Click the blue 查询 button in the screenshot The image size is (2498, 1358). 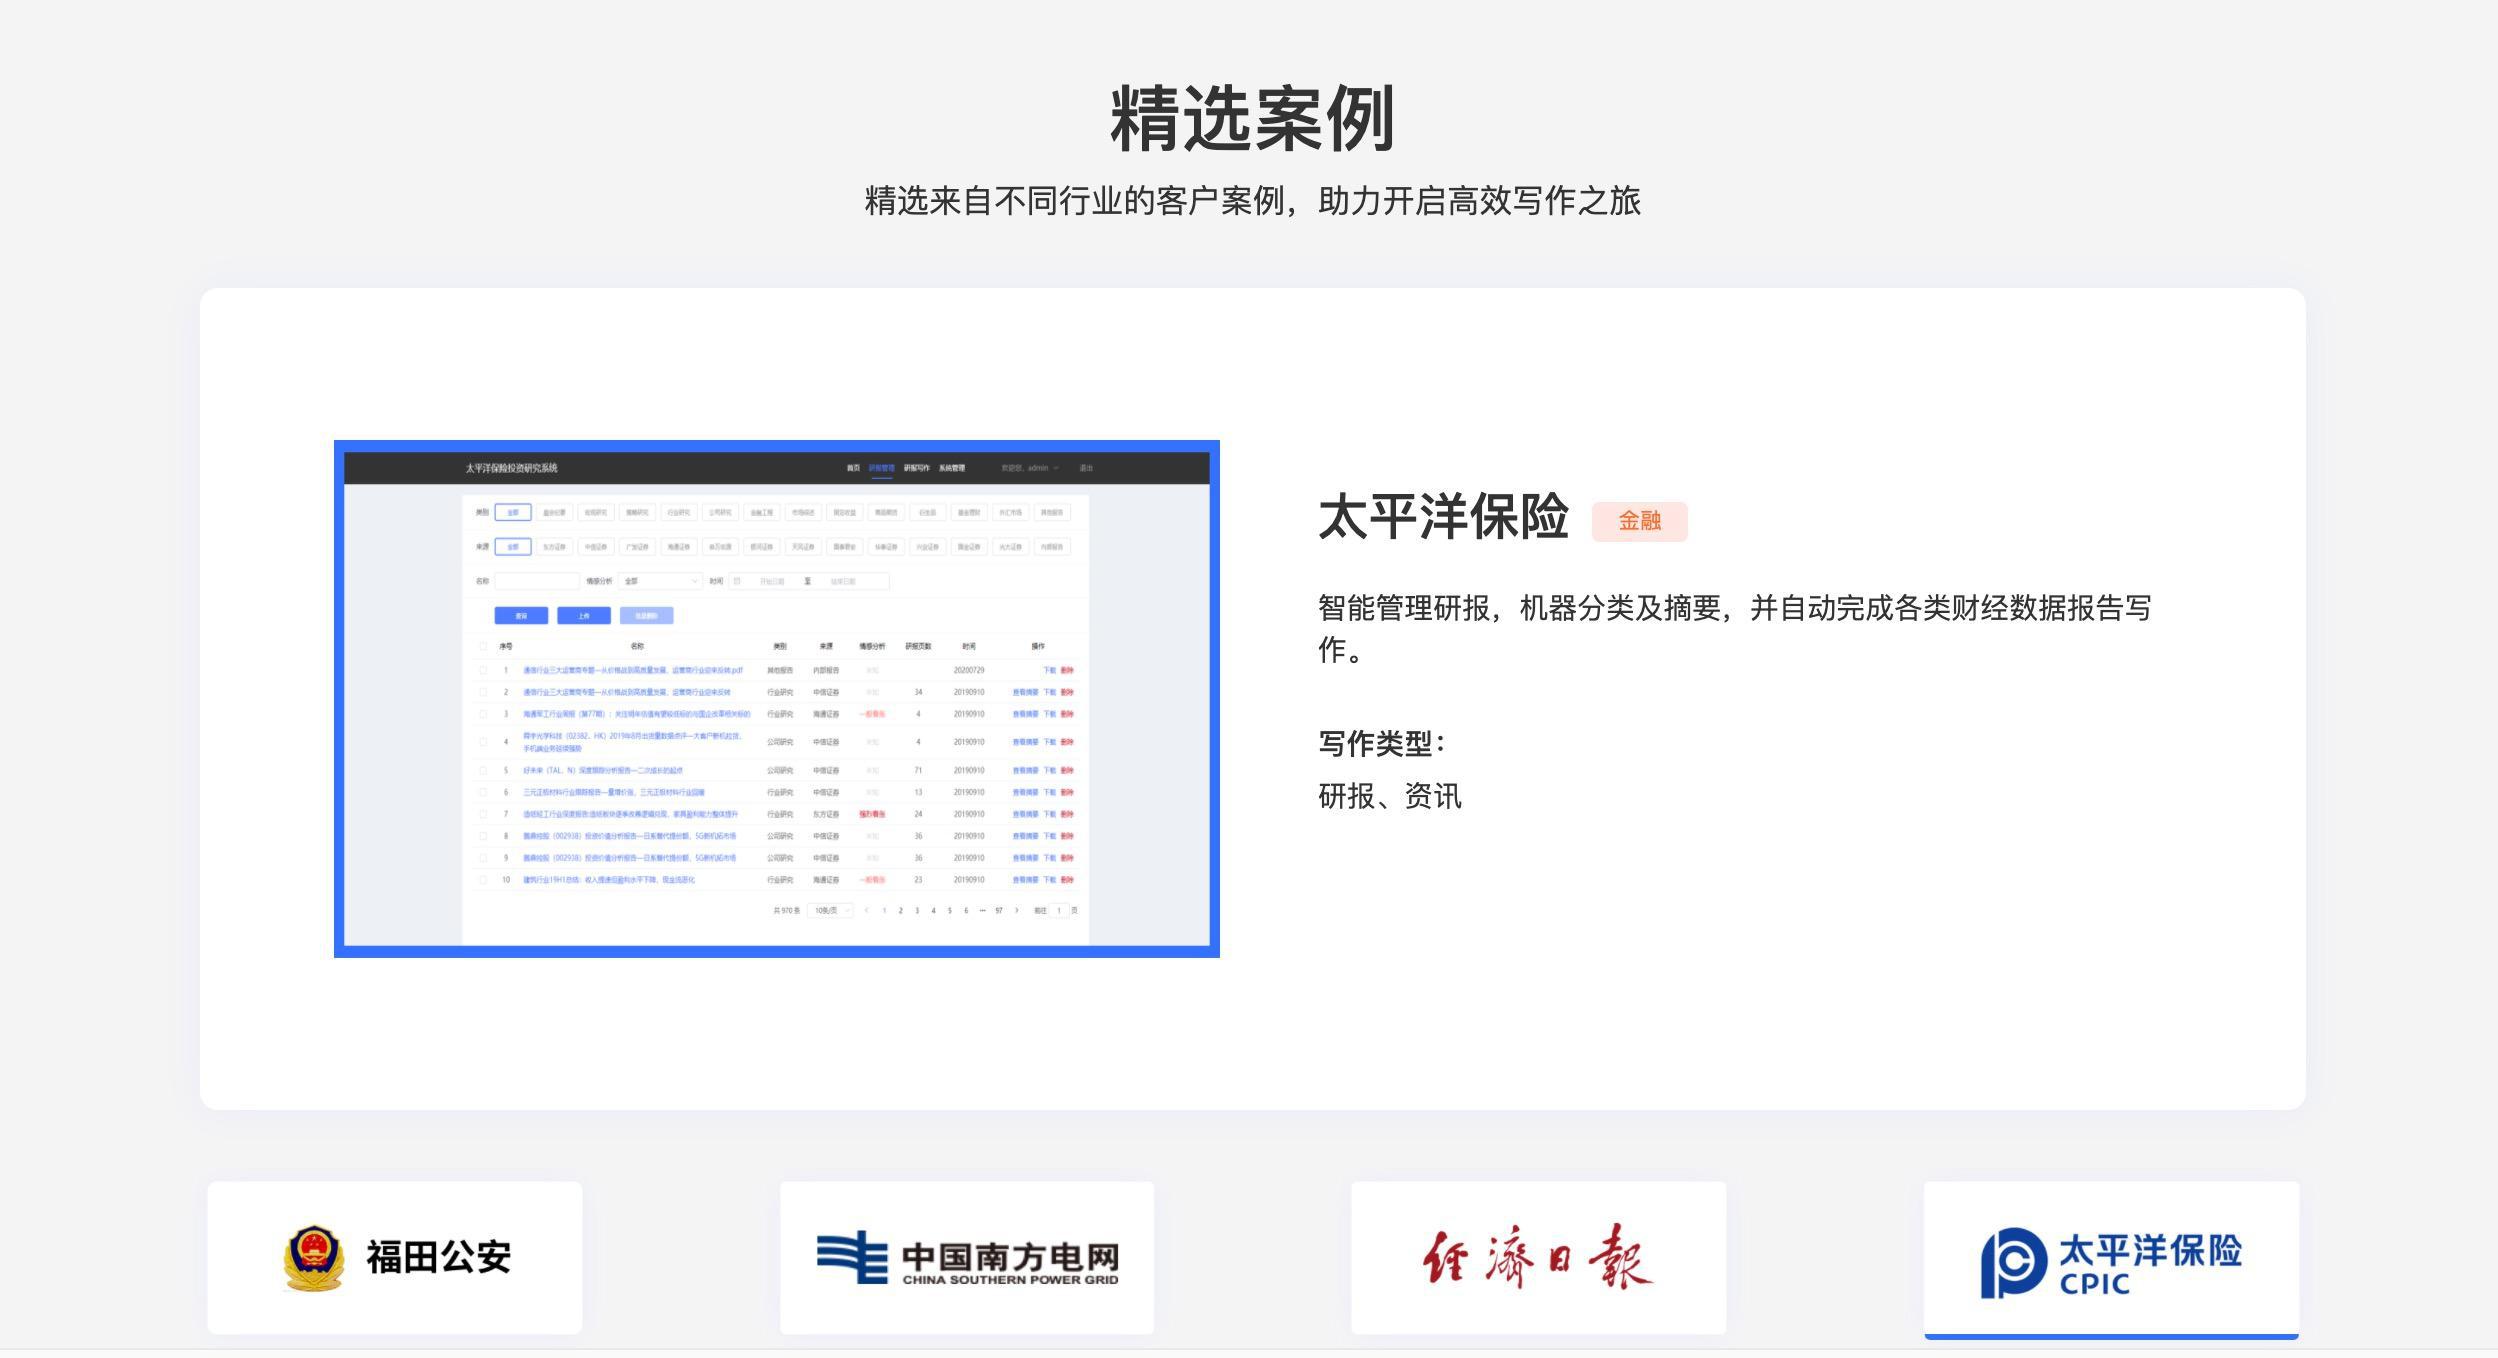tap(521, 616)
